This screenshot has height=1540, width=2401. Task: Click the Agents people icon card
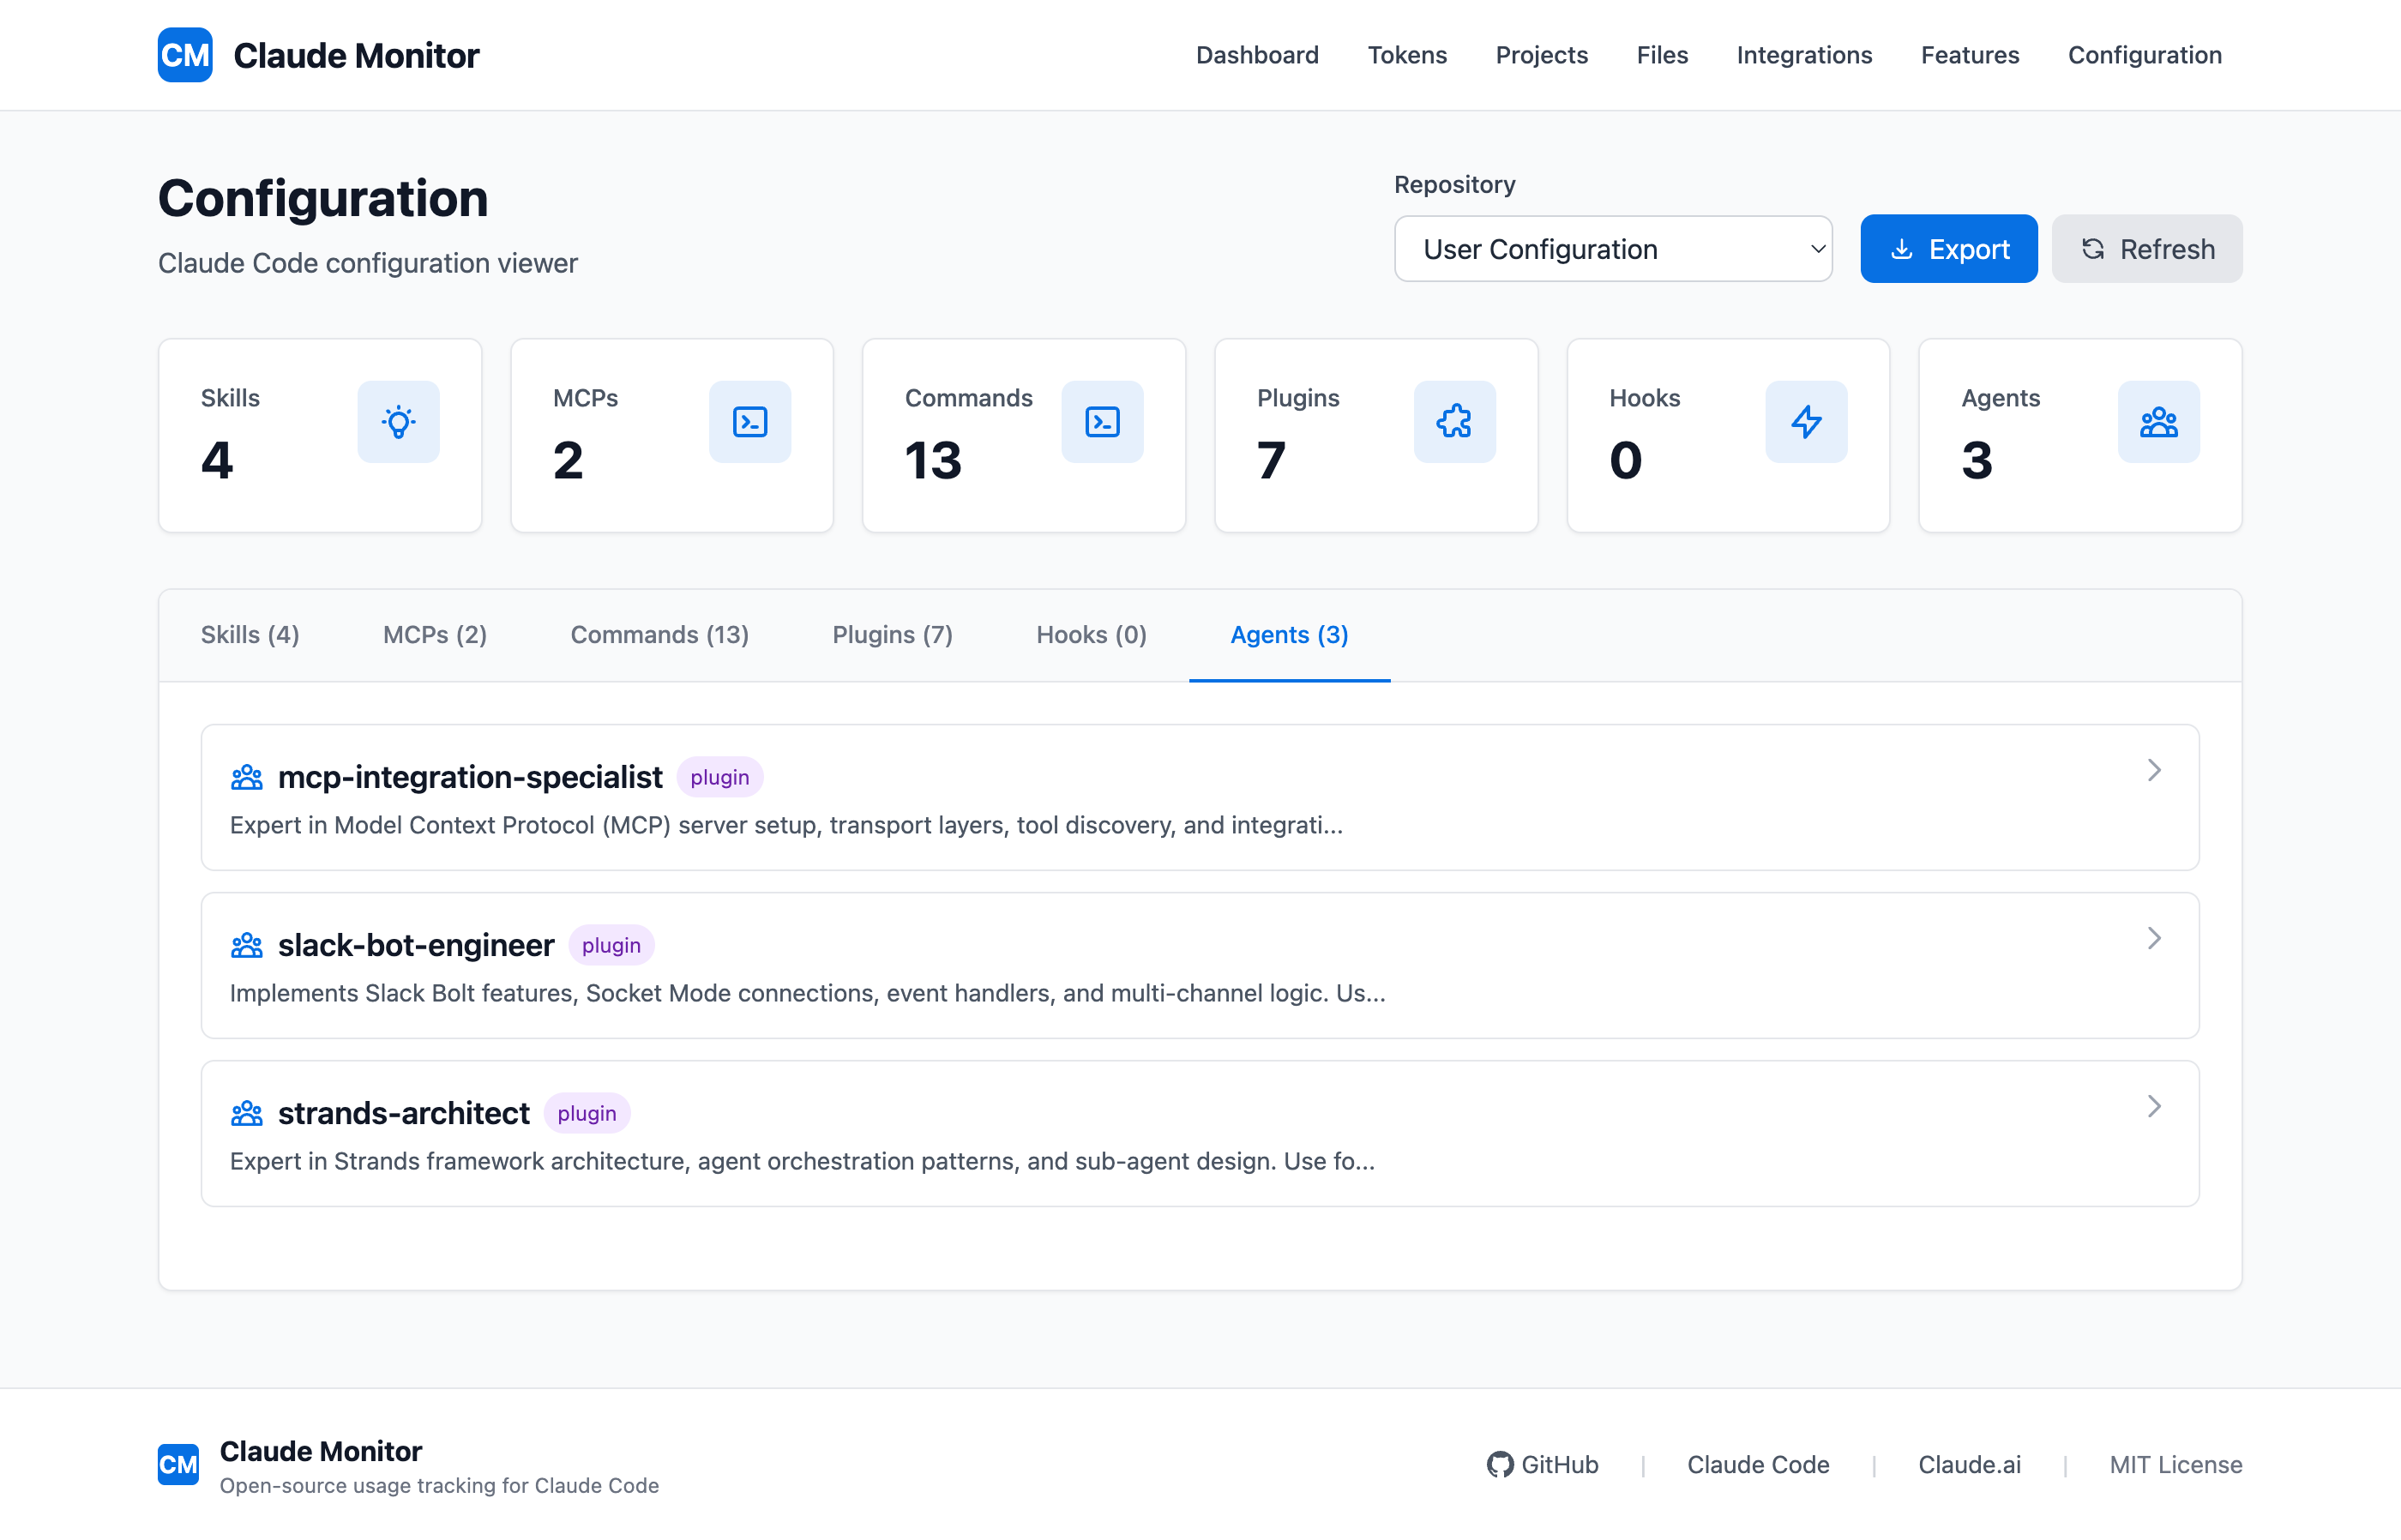[x=2158, y=421]
